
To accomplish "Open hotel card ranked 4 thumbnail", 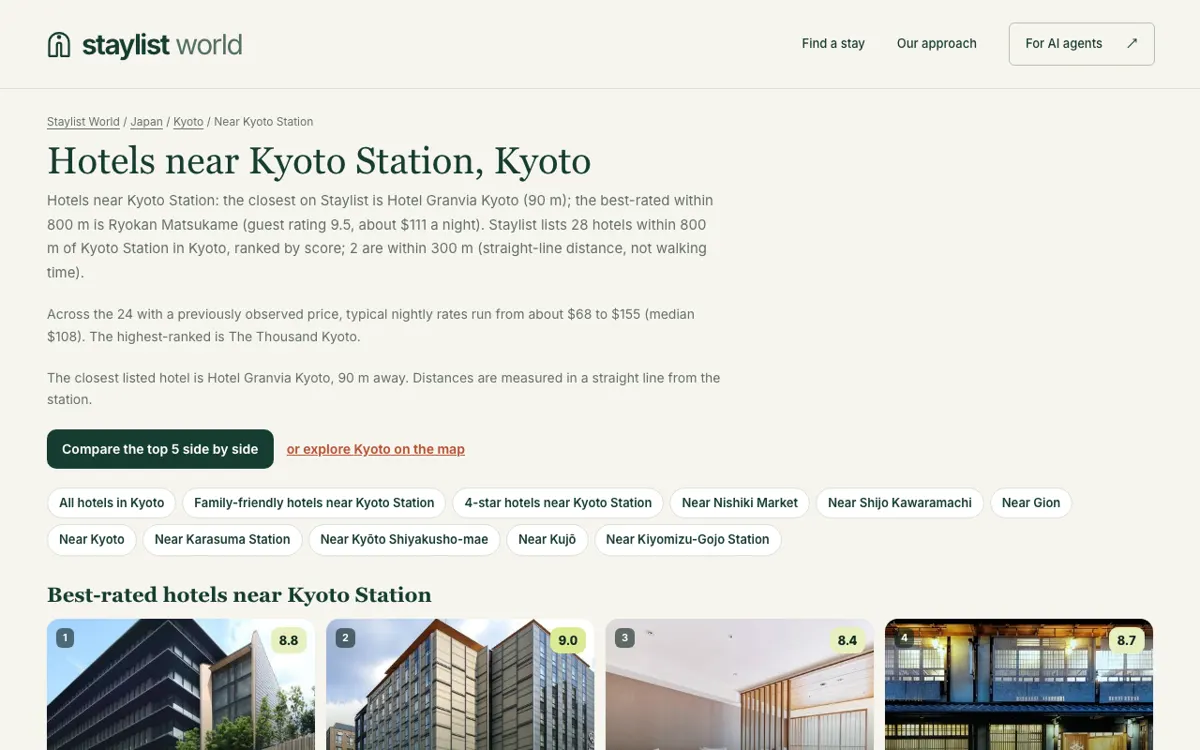I will point(1019,685).
